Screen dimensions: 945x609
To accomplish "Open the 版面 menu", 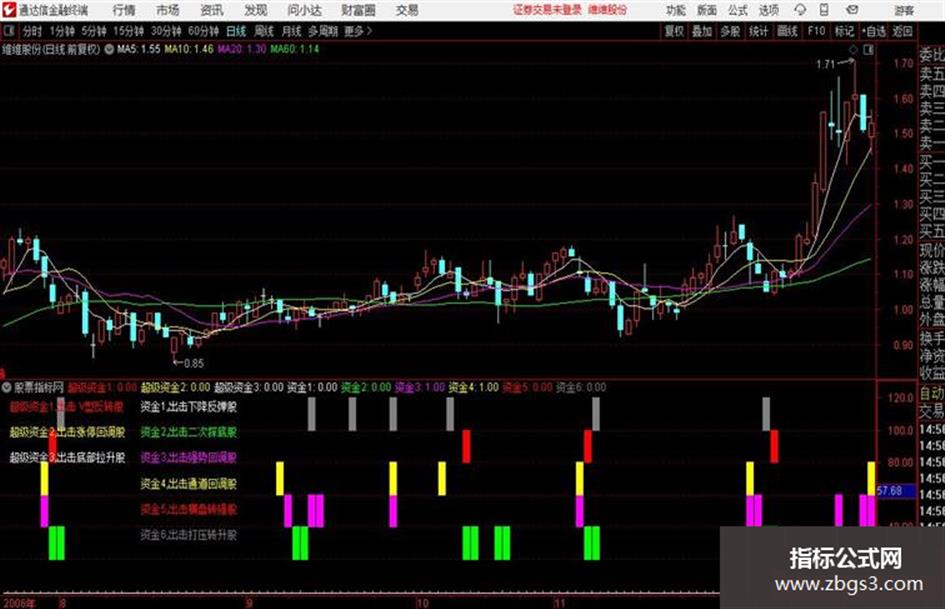I will [x=707, y=10].
